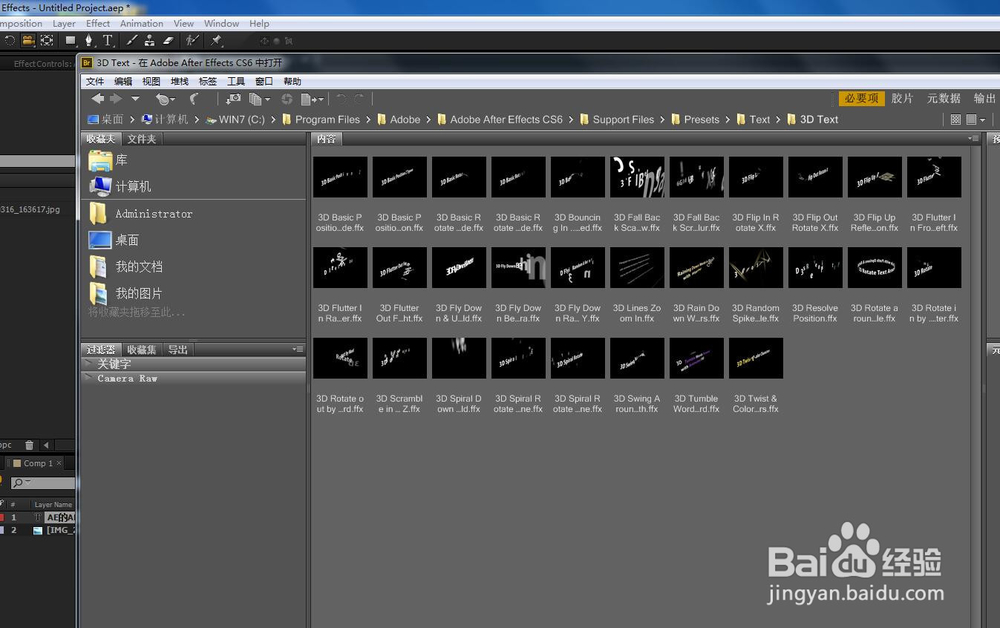This screenshot has height=628, width=1000.
Task: Click the red label swatch of layer 1
Action: (x=2, y=518)
